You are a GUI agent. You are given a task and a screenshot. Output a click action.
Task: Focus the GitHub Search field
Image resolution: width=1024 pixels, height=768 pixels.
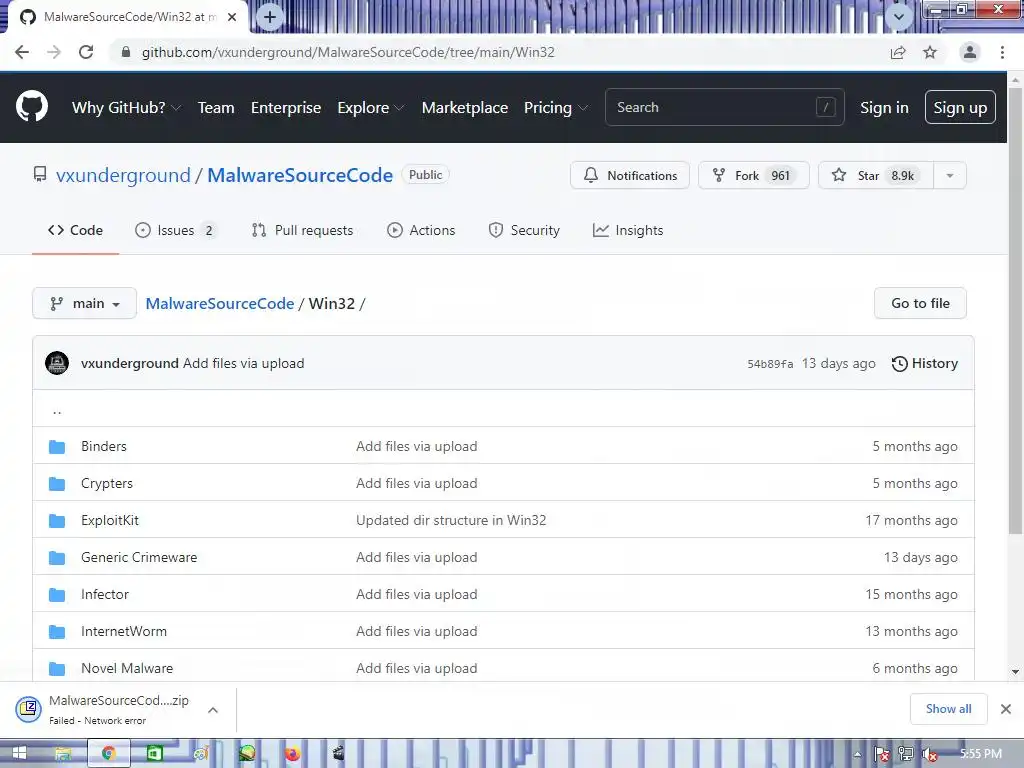pyautogui.click(x=724, y=107)
